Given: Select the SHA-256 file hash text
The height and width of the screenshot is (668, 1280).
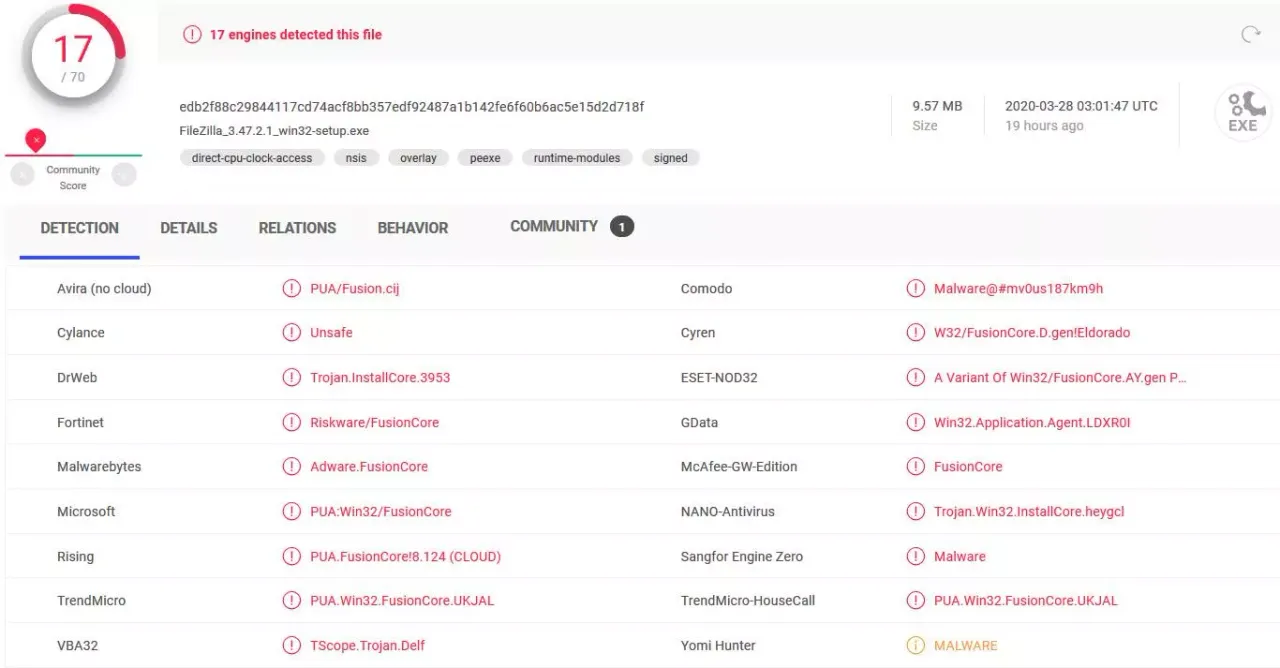Looking at the screenshot, I should pos(412,106).
